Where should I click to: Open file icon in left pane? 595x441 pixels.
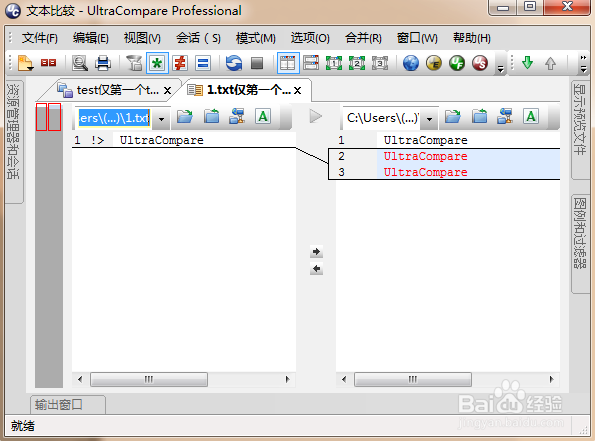coord(185,117)
